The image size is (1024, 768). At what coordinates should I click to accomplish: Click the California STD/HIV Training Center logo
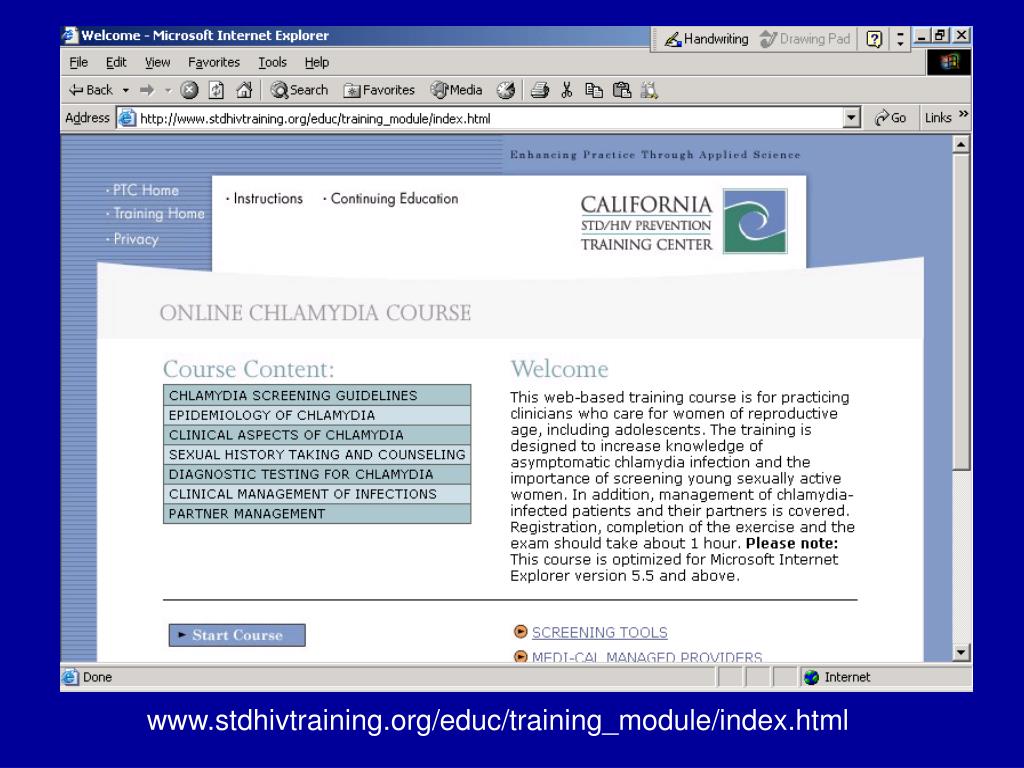point(684,221)
